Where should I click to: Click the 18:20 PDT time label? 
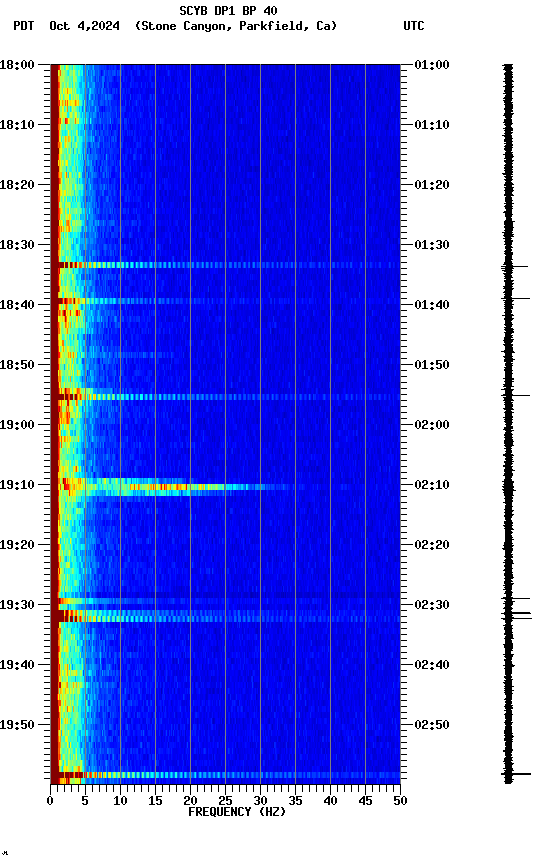[x=17, y=185]
